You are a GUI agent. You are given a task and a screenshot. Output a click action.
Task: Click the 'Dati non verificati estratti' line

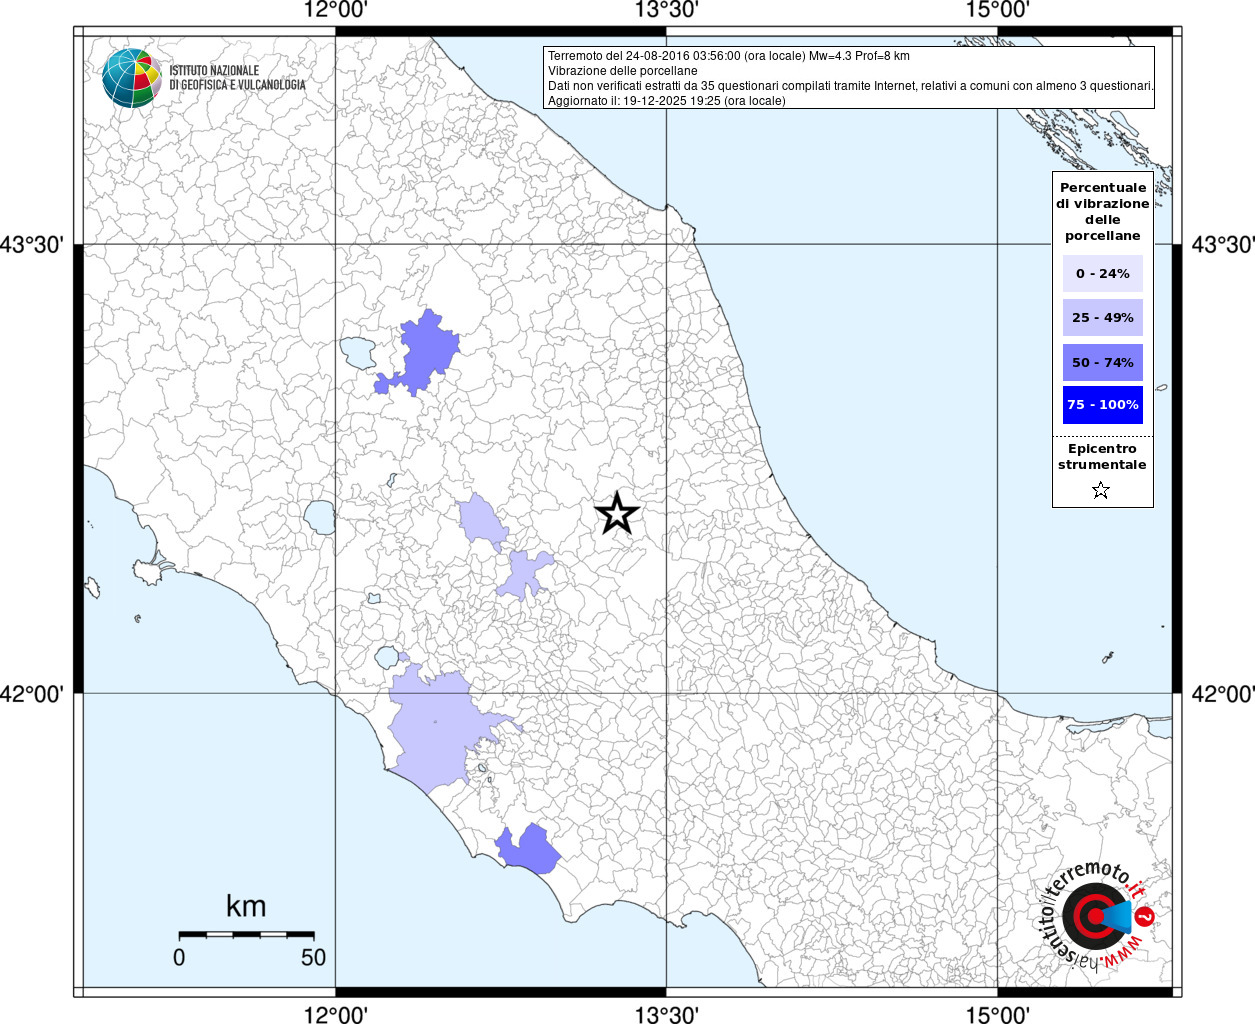(x=851, y=86)
